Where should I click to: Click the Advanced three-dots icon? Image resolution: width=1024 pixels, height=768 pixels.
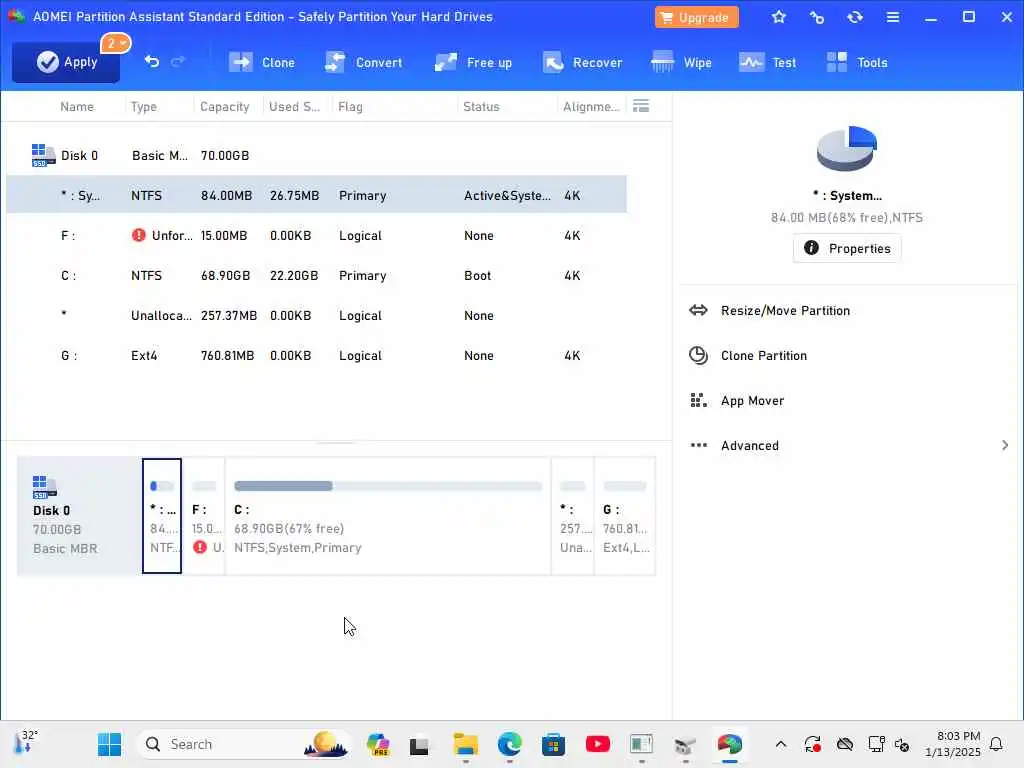click(698, 445)
